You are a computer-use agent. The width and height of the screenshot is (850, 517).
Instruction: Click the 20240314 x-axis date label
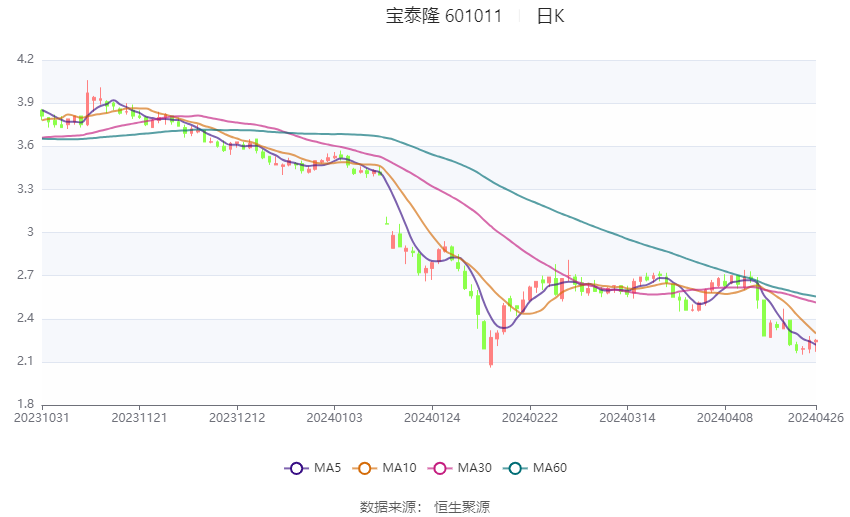[626, 417]
